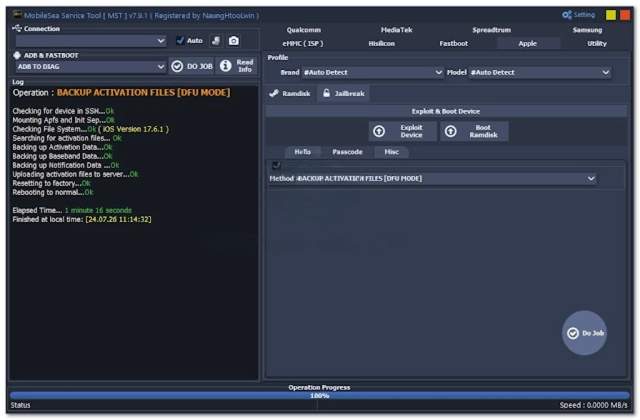Click 'Resetting to factory' log line
Viewport: 640px width, 420px height.
coord(51,183)
